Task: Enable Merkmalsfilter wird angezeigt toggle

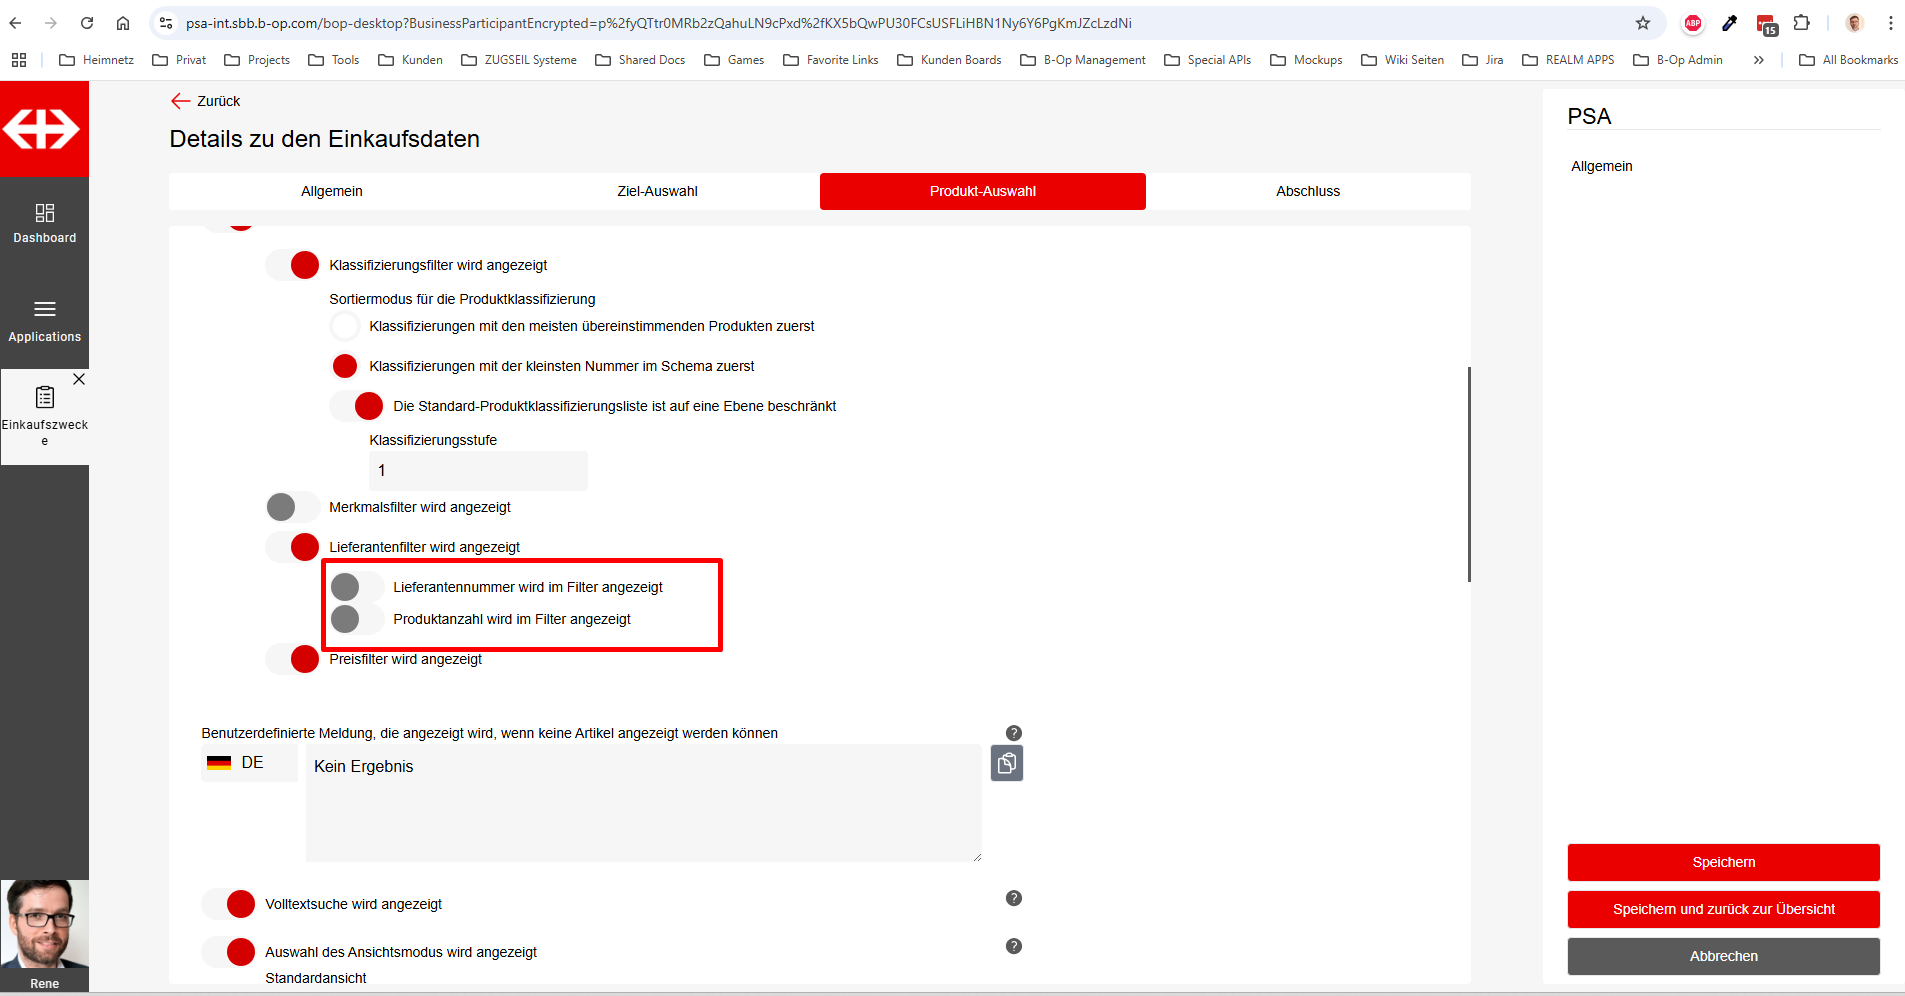Action: pyautogui.click(x=292, y=507)
